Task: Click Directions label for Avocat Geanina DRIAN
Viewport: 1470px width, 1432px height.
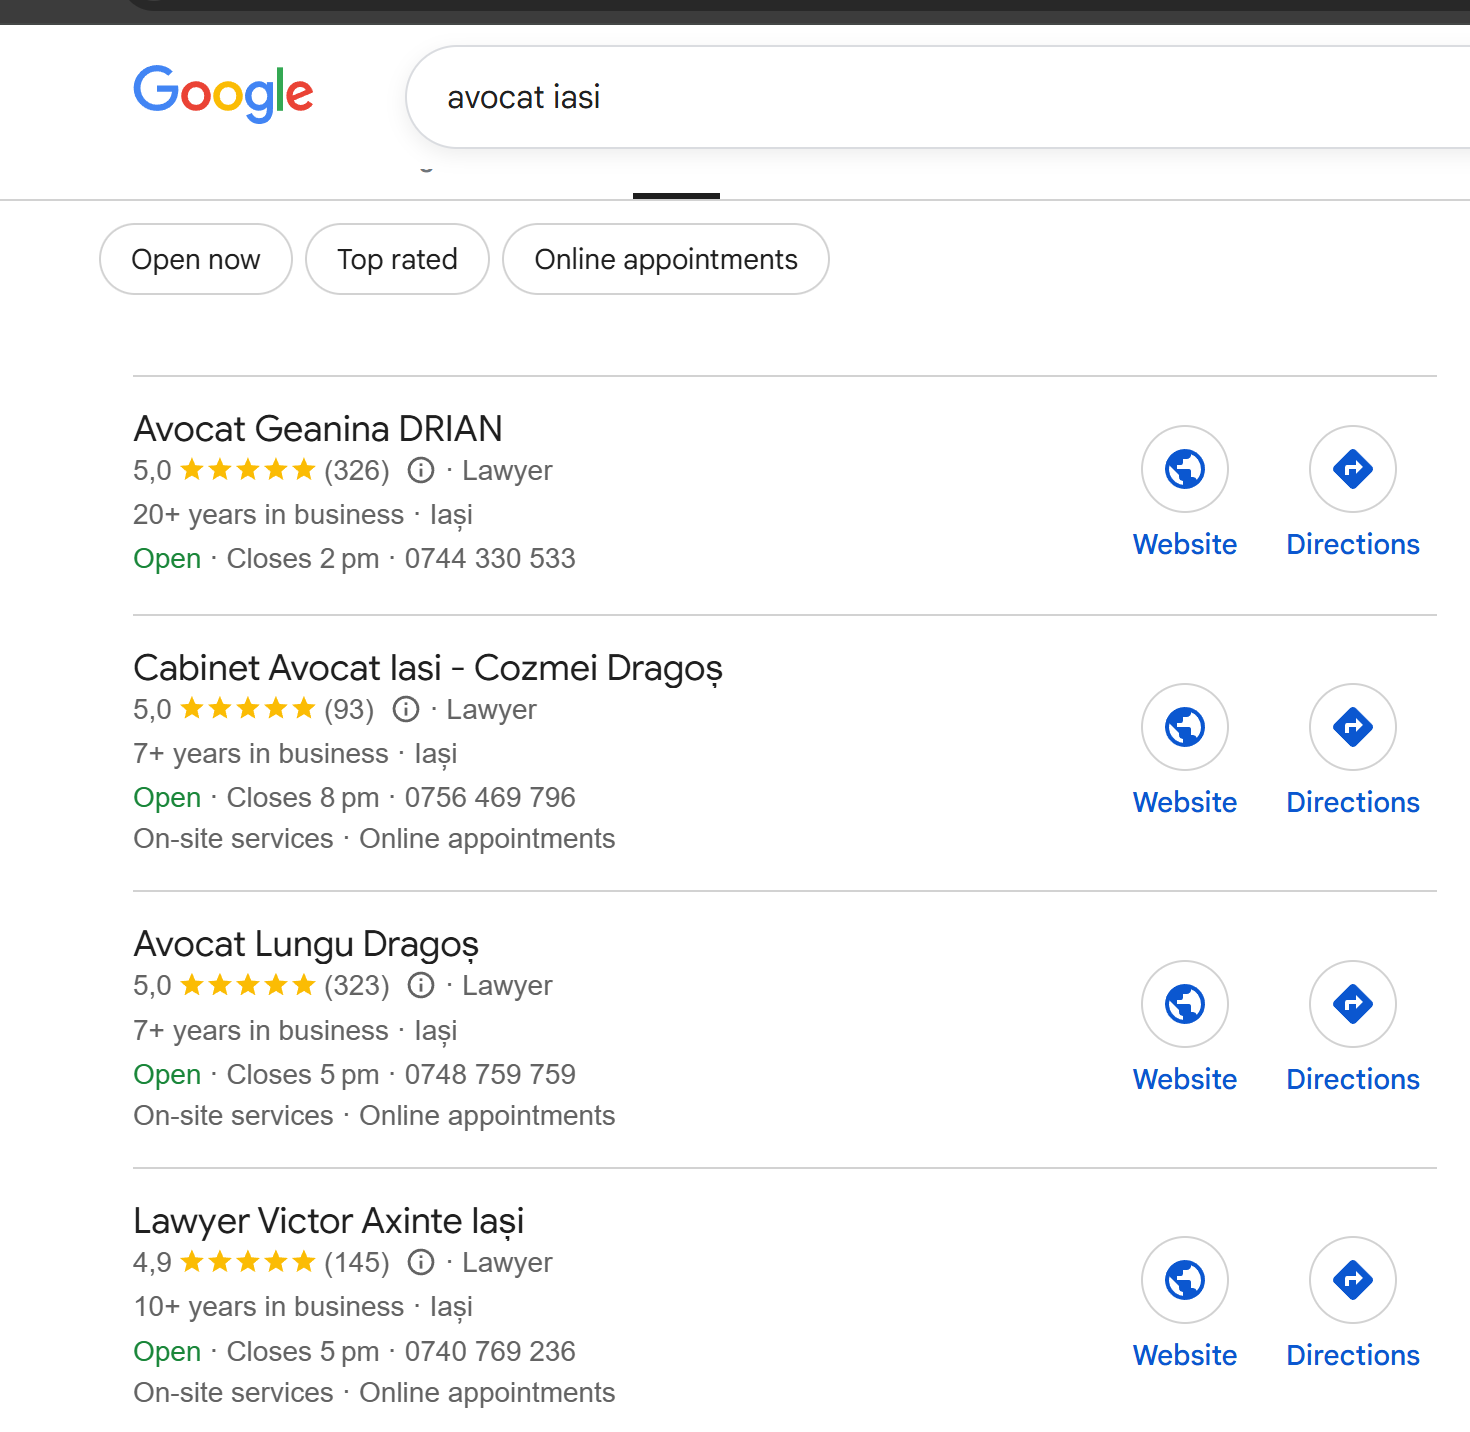Action: tap(1353, 544)
